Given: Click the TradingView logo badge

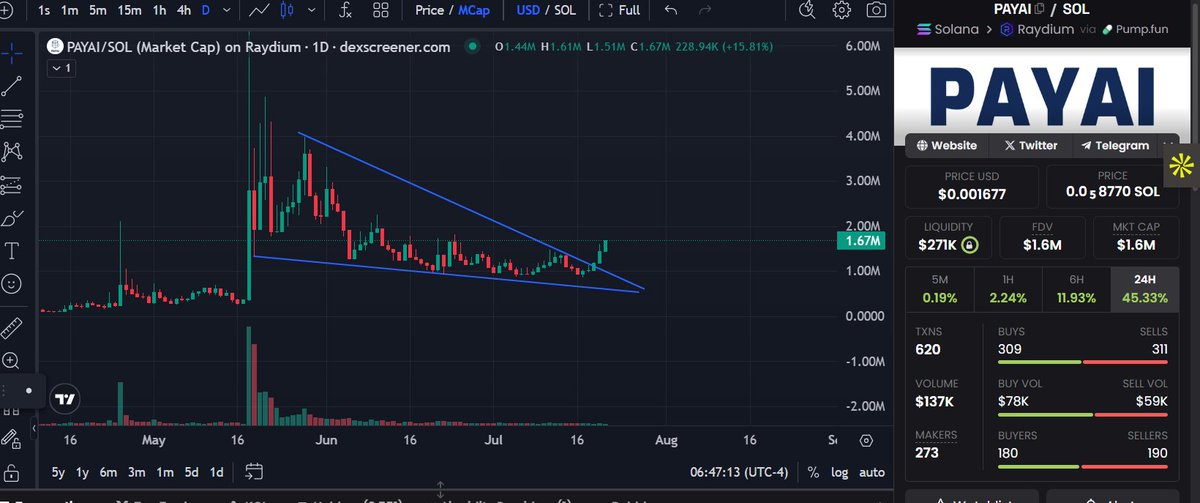Looking at the screenshot, I should click(x=66, y=400).
